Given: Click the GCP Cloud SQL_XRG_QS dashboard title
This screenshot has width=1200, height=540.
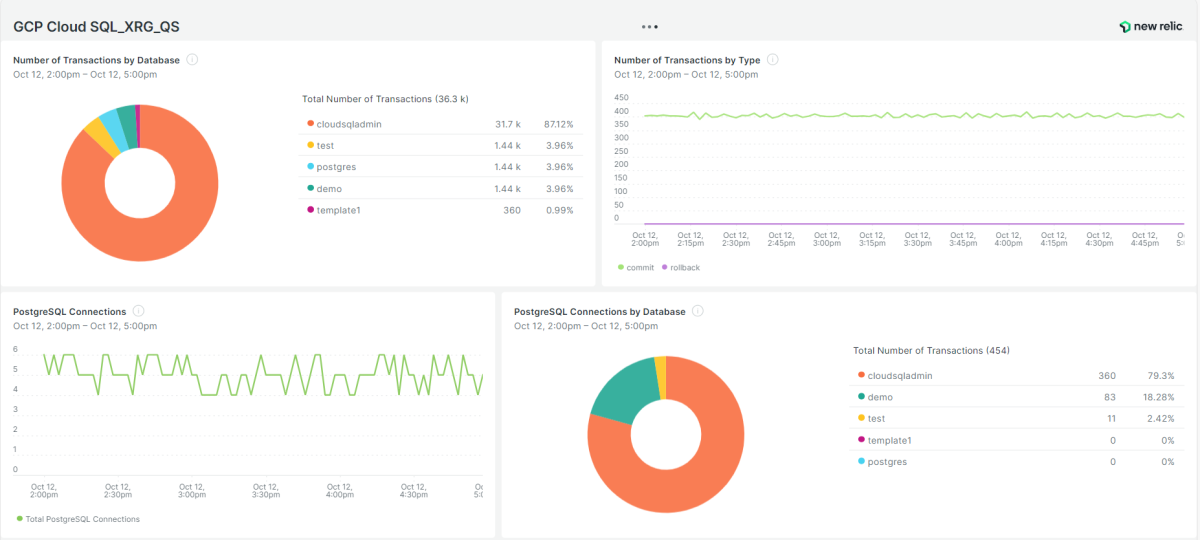Looking at the screenshot, I should [96, 27].
